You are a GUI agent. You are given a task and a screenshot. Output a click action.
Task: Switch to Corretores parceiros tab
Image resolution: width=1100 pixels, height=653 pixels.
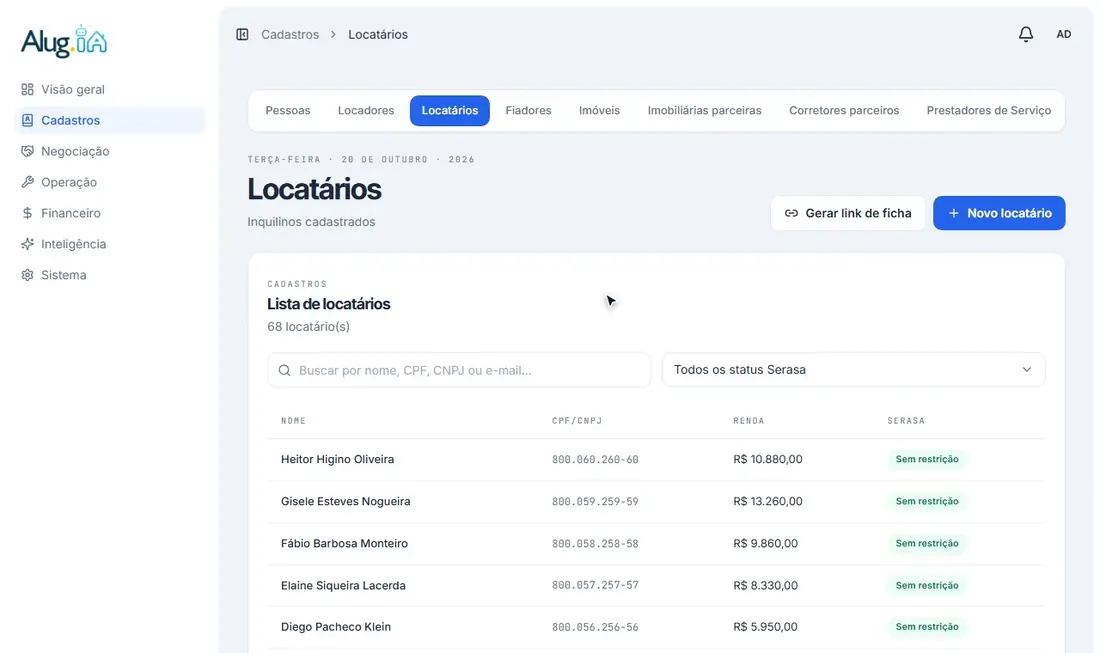(x=844, y=110)
